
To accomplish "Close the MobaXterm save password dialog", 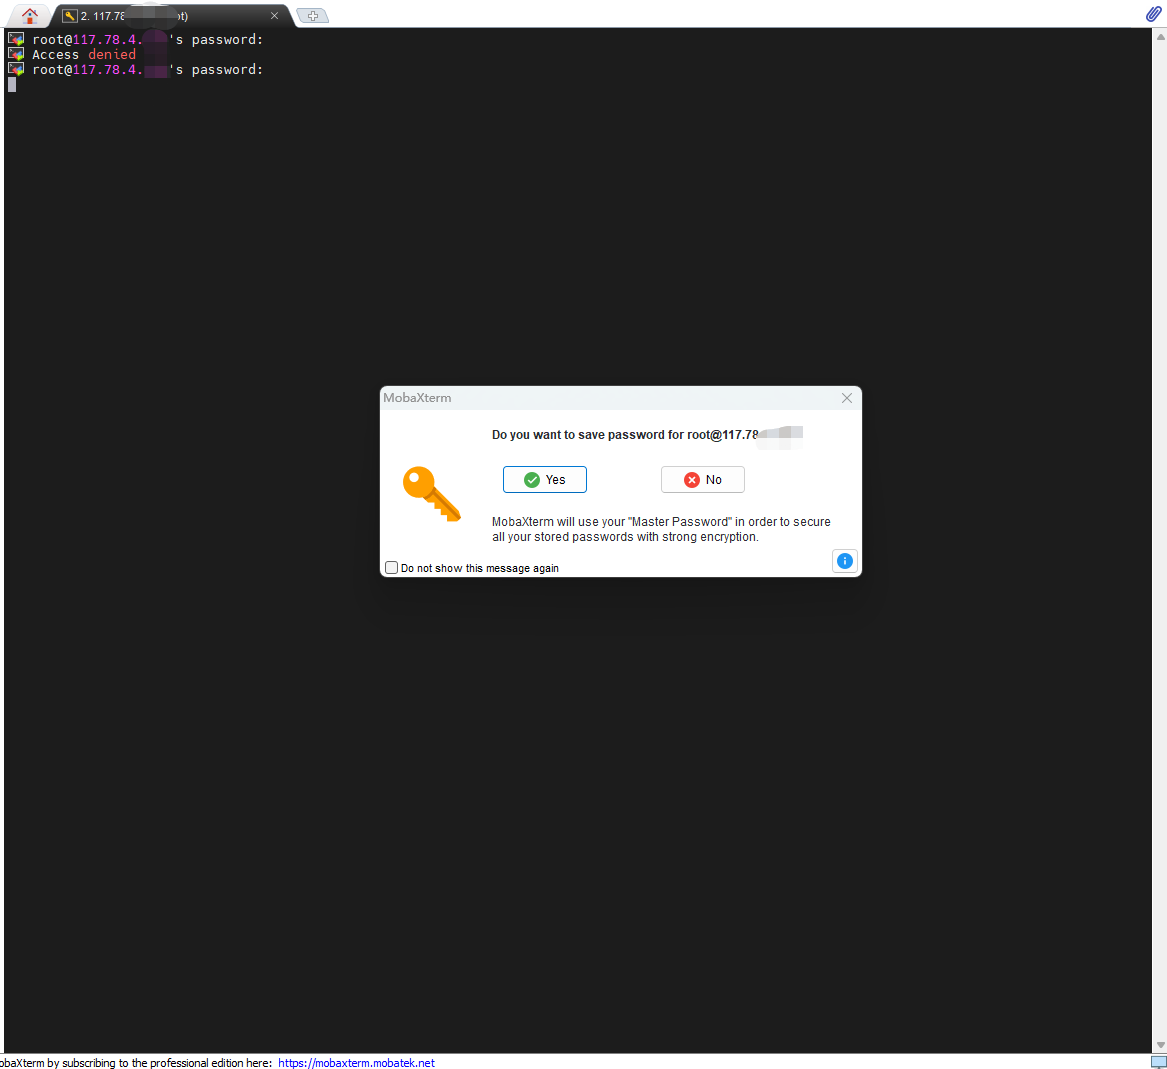I will 846,398.
